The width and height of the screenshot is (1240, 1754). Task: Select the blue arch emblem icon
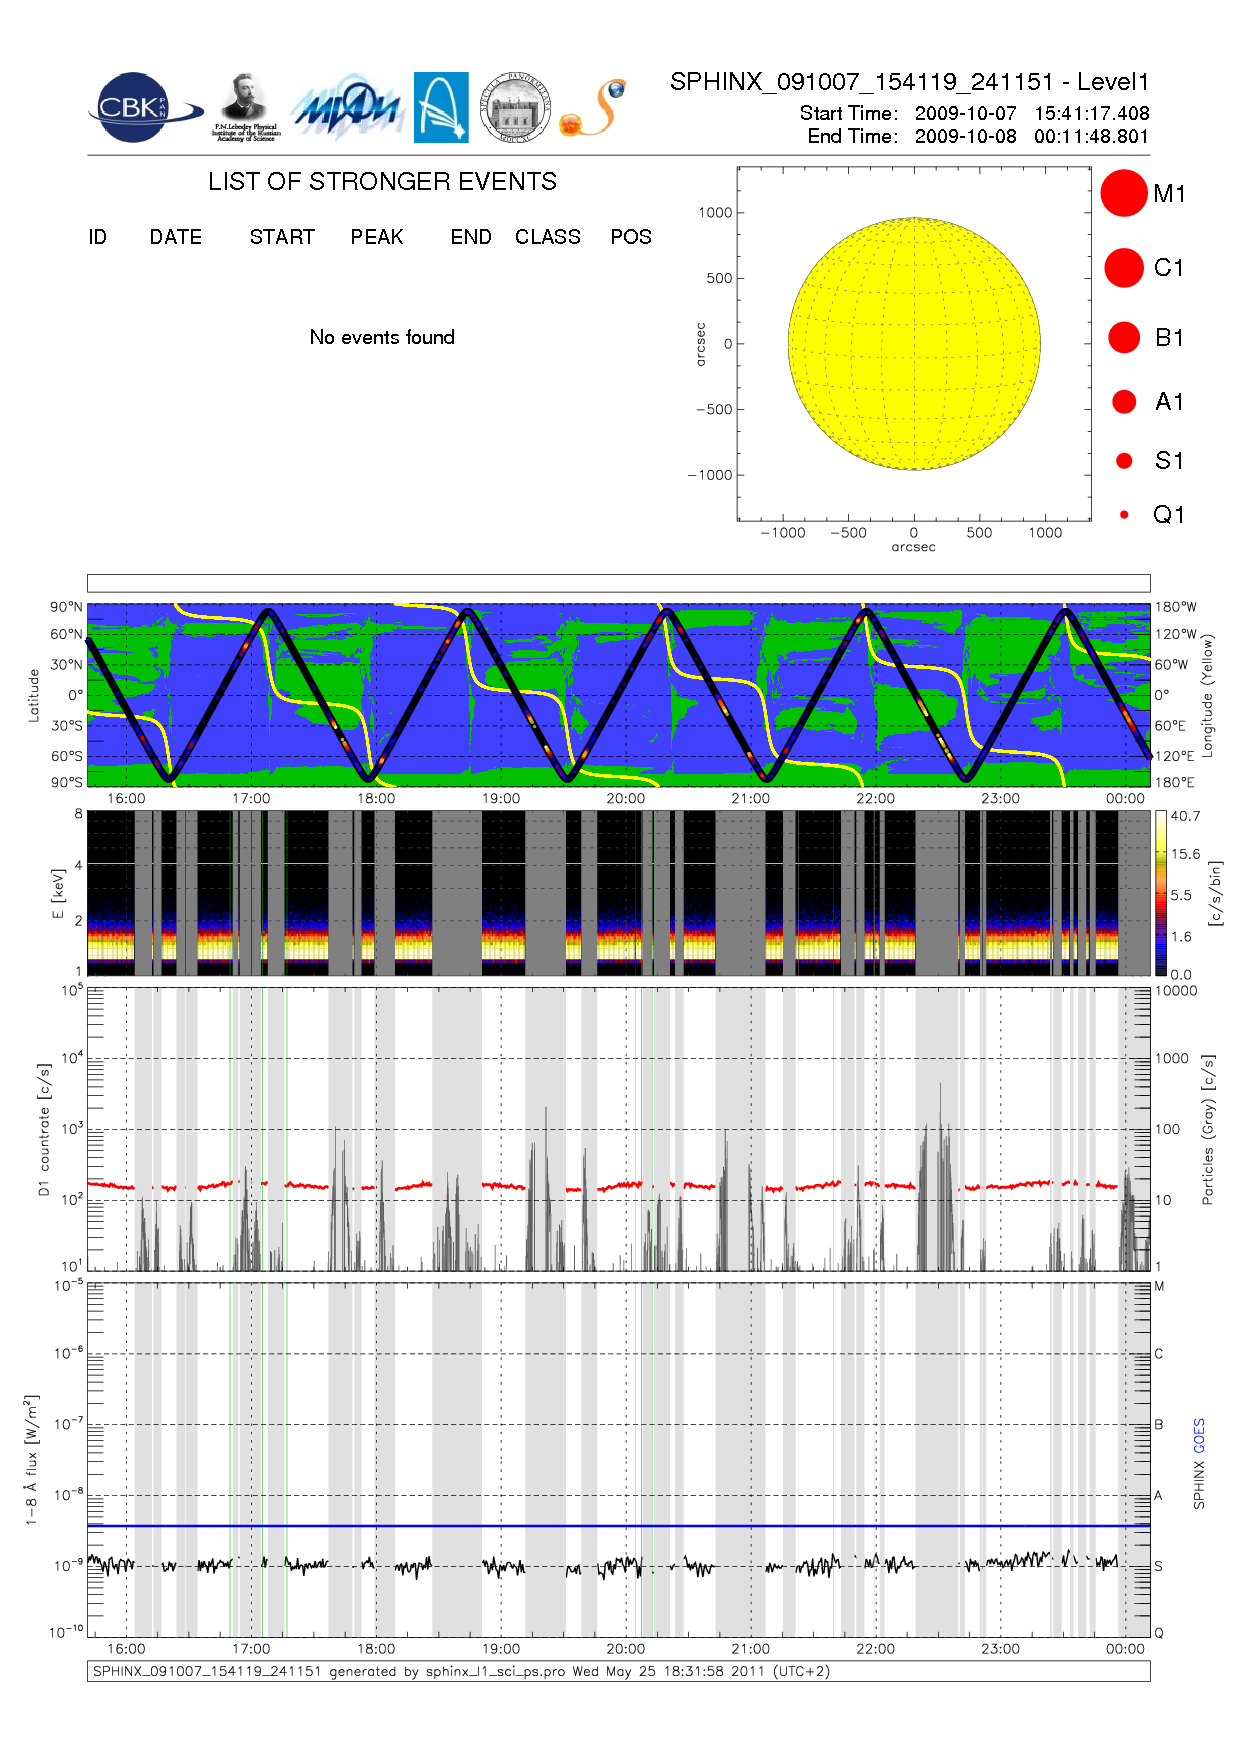click(x=441, y=107)
